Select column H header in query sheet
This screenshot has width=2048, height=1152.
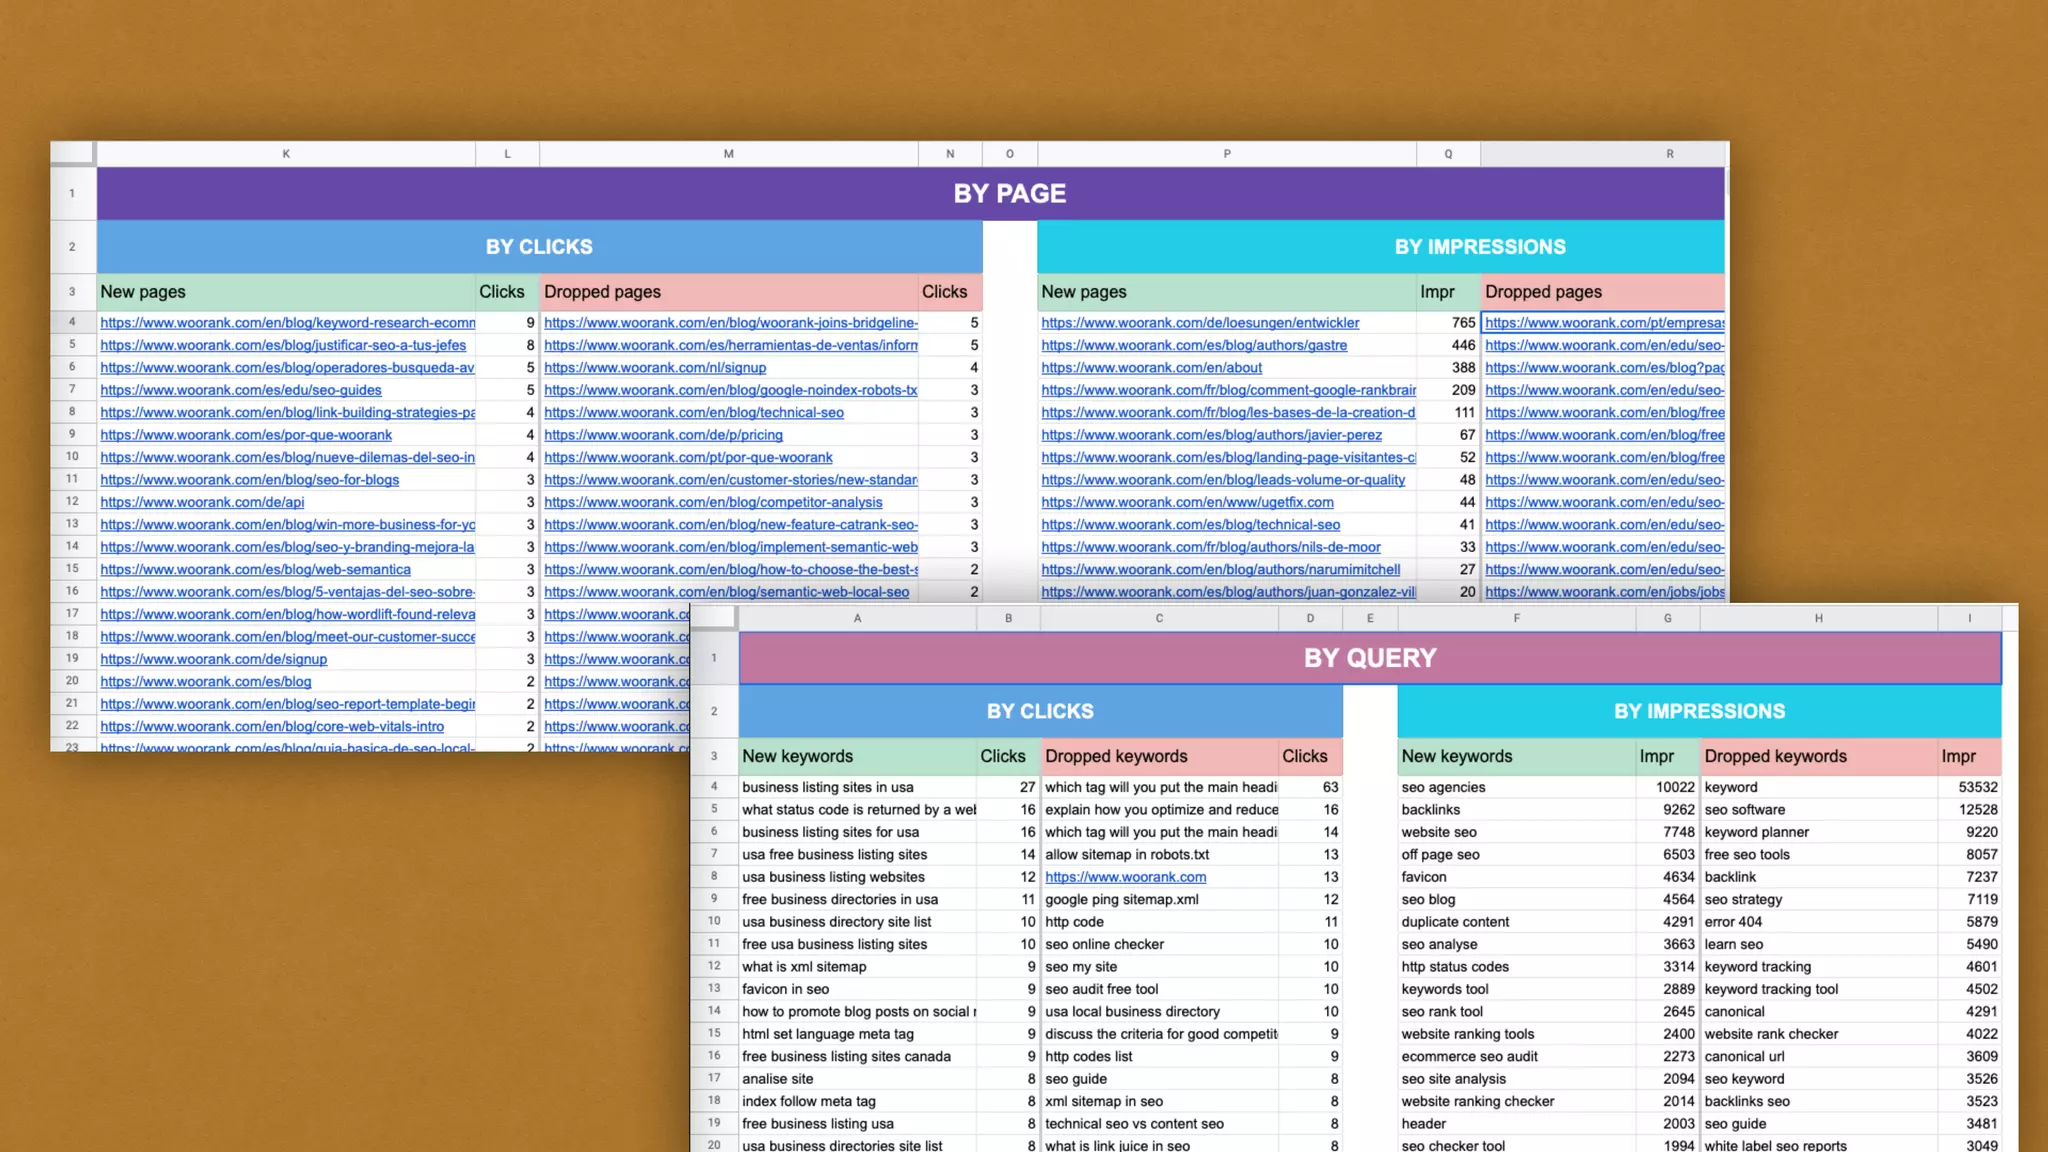pos(1818,618)
